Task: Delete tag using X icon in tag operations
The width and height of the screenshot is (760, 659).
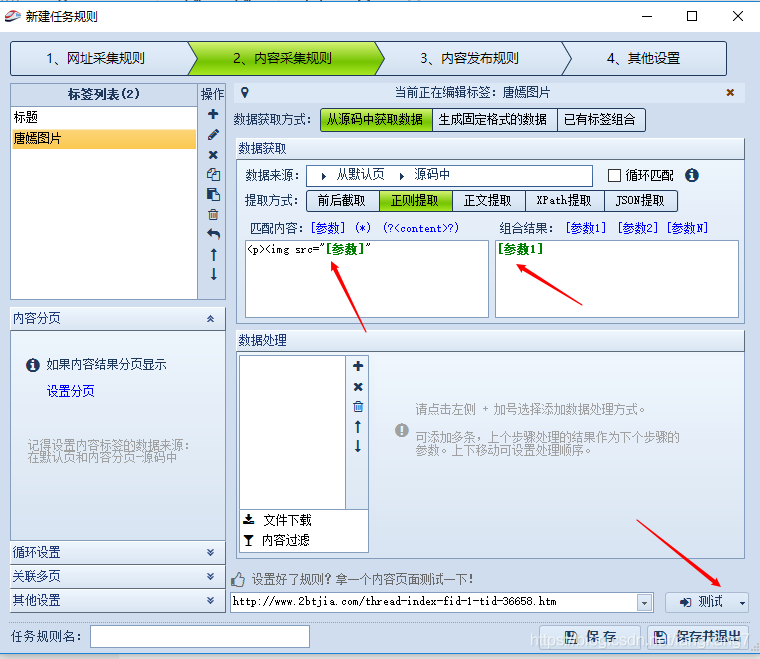Action: point(213,155)
